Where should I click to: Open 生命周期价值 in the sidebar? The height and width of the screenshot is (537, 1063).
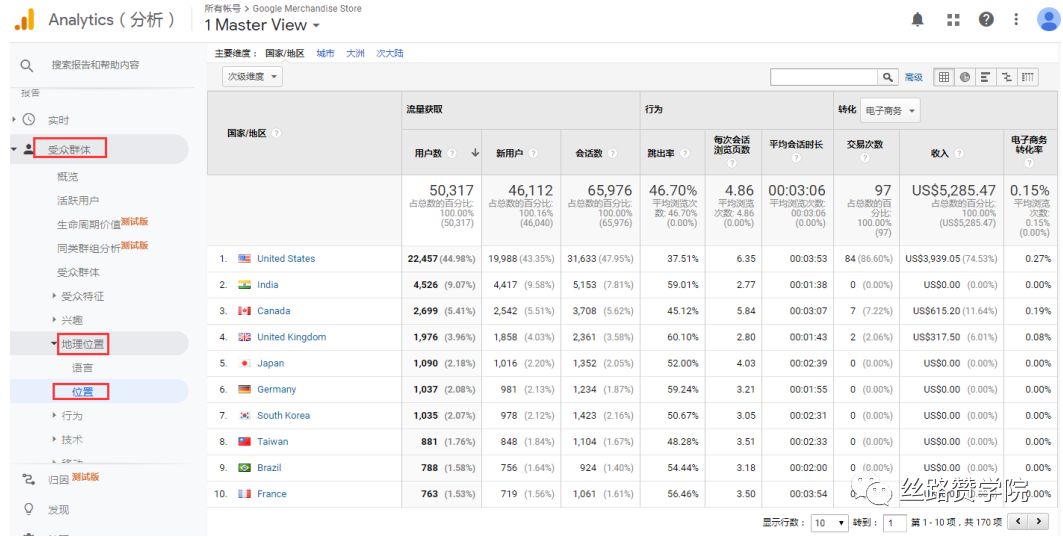[89, 224]
